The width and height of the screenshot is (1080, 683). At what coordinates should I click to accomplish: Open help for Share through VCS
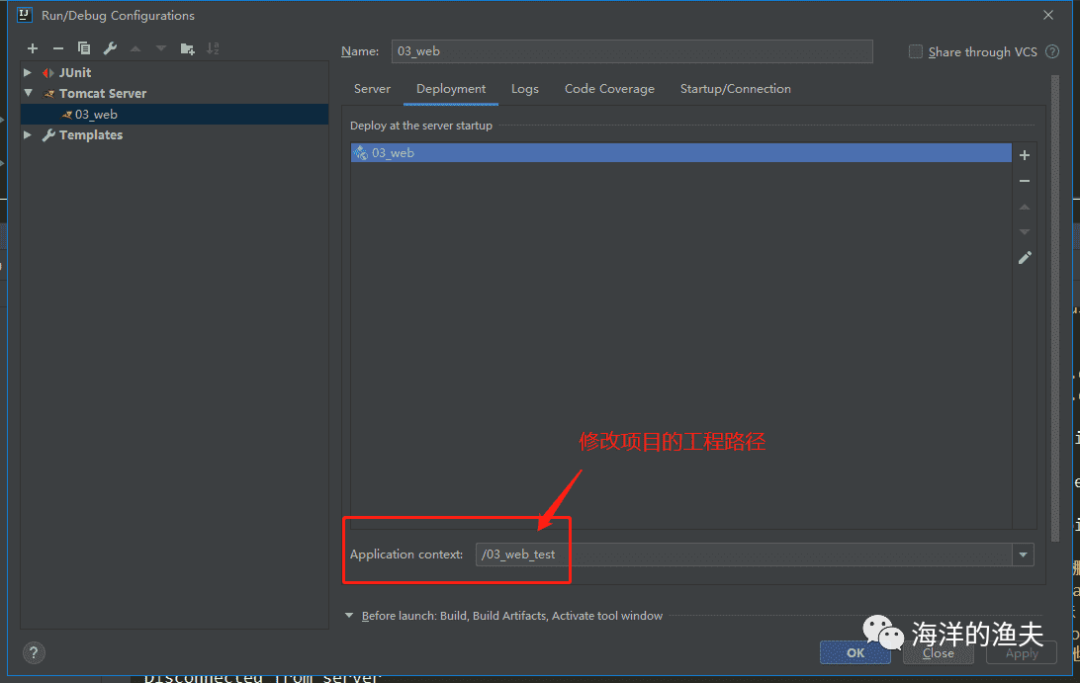coord(1052,52)
